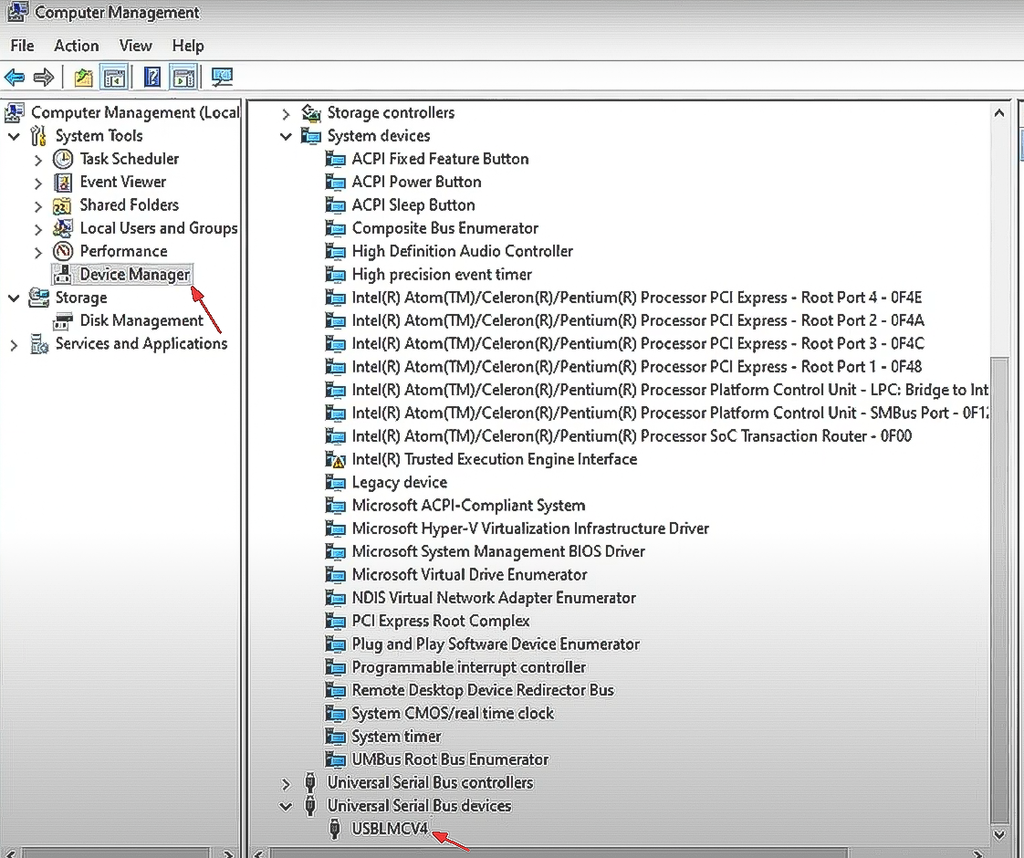The height and width of the screenshot is (858, 1024).
Task: Click Show/Hide Console Tree toolbar icon
Action: [x=115, y=78]
